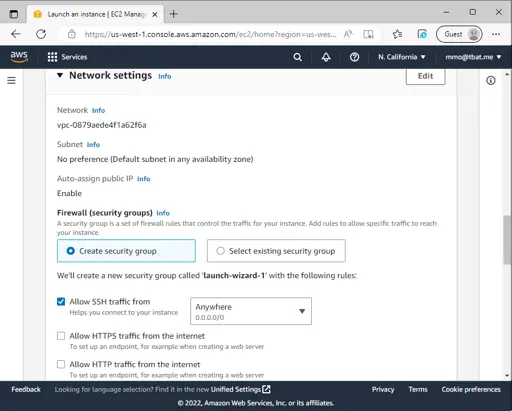Add this page to browser favorites
Viewport: 512px width, 411px height.
pyautogui.click(x=397, y=34)
